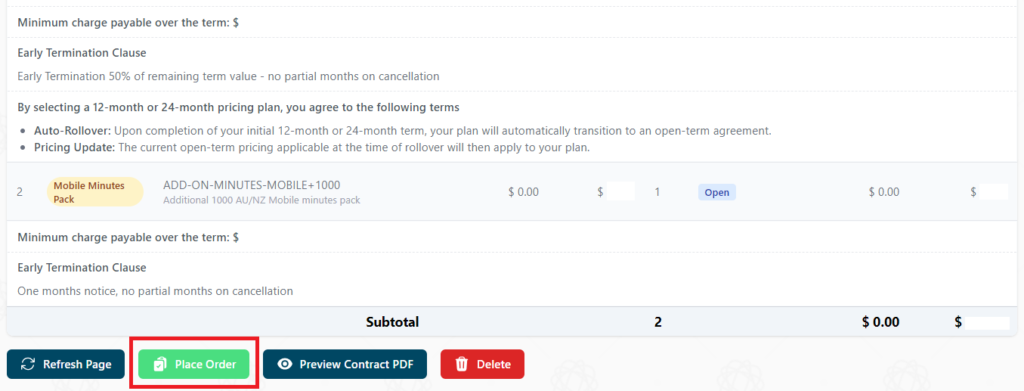This screenshot has width=1024, height=391.
Task: Click the eye icon on Preview Contract PDF
Action: [284, 364]
